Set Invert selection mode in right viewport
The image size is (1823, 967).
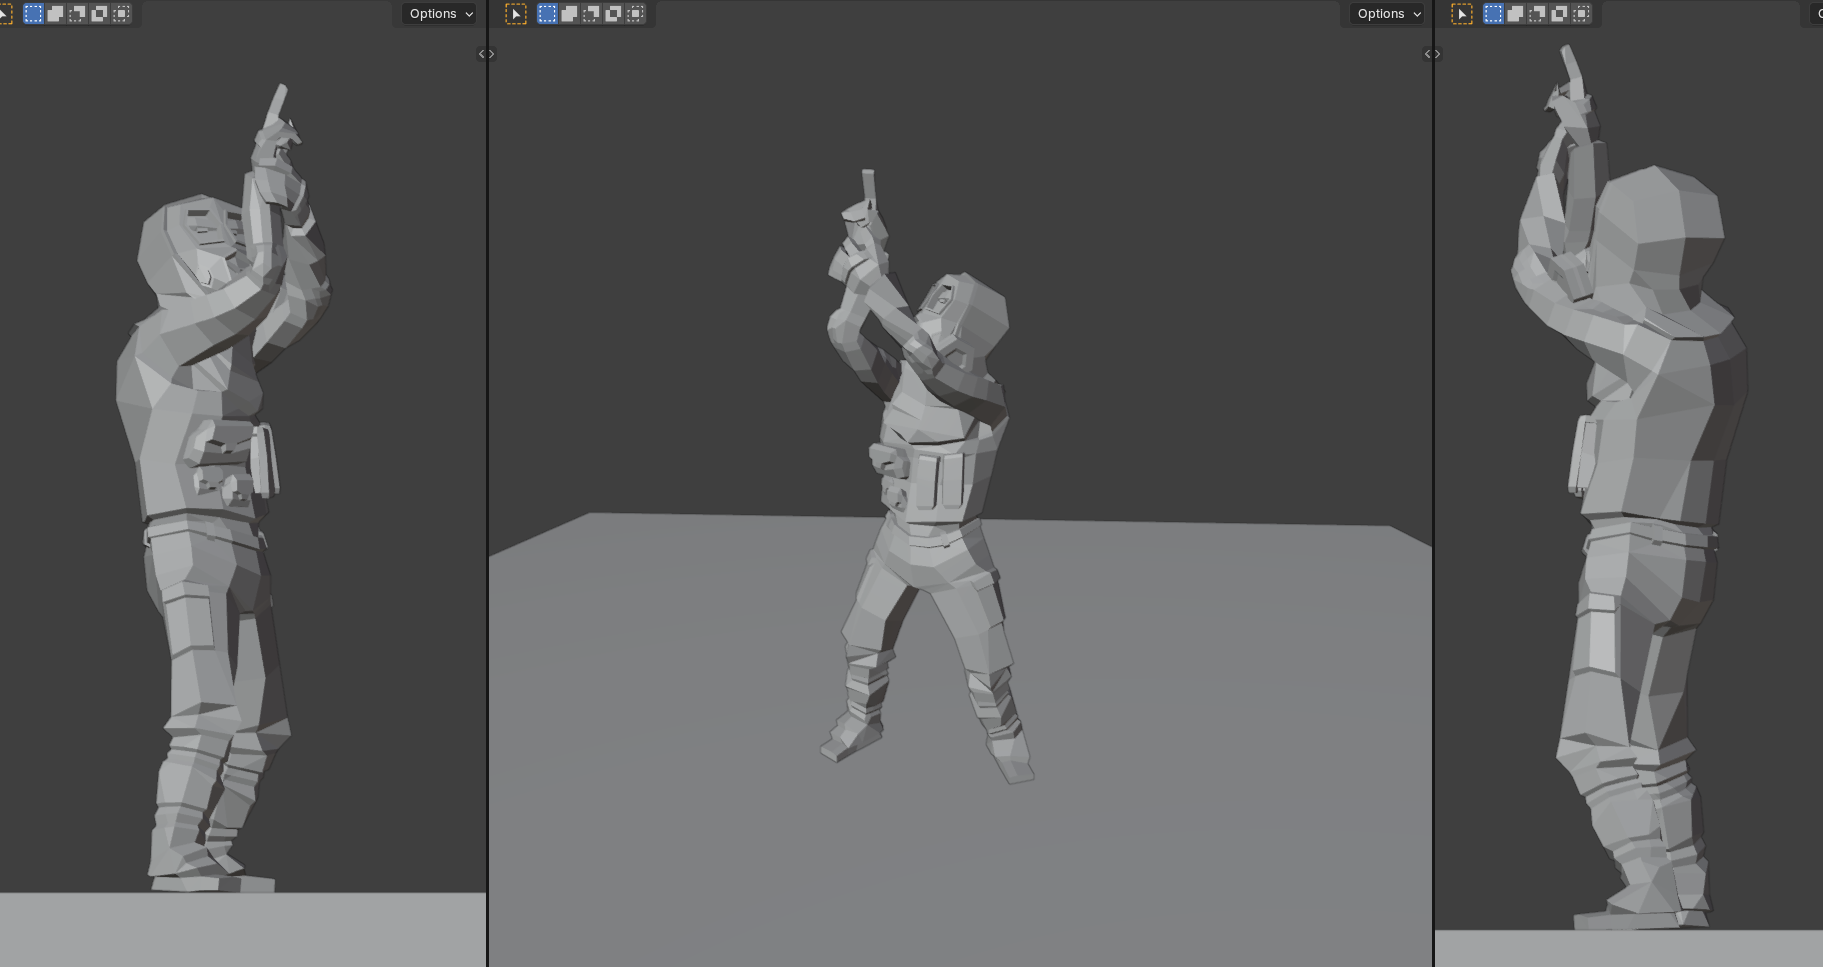coord(1559,14)
